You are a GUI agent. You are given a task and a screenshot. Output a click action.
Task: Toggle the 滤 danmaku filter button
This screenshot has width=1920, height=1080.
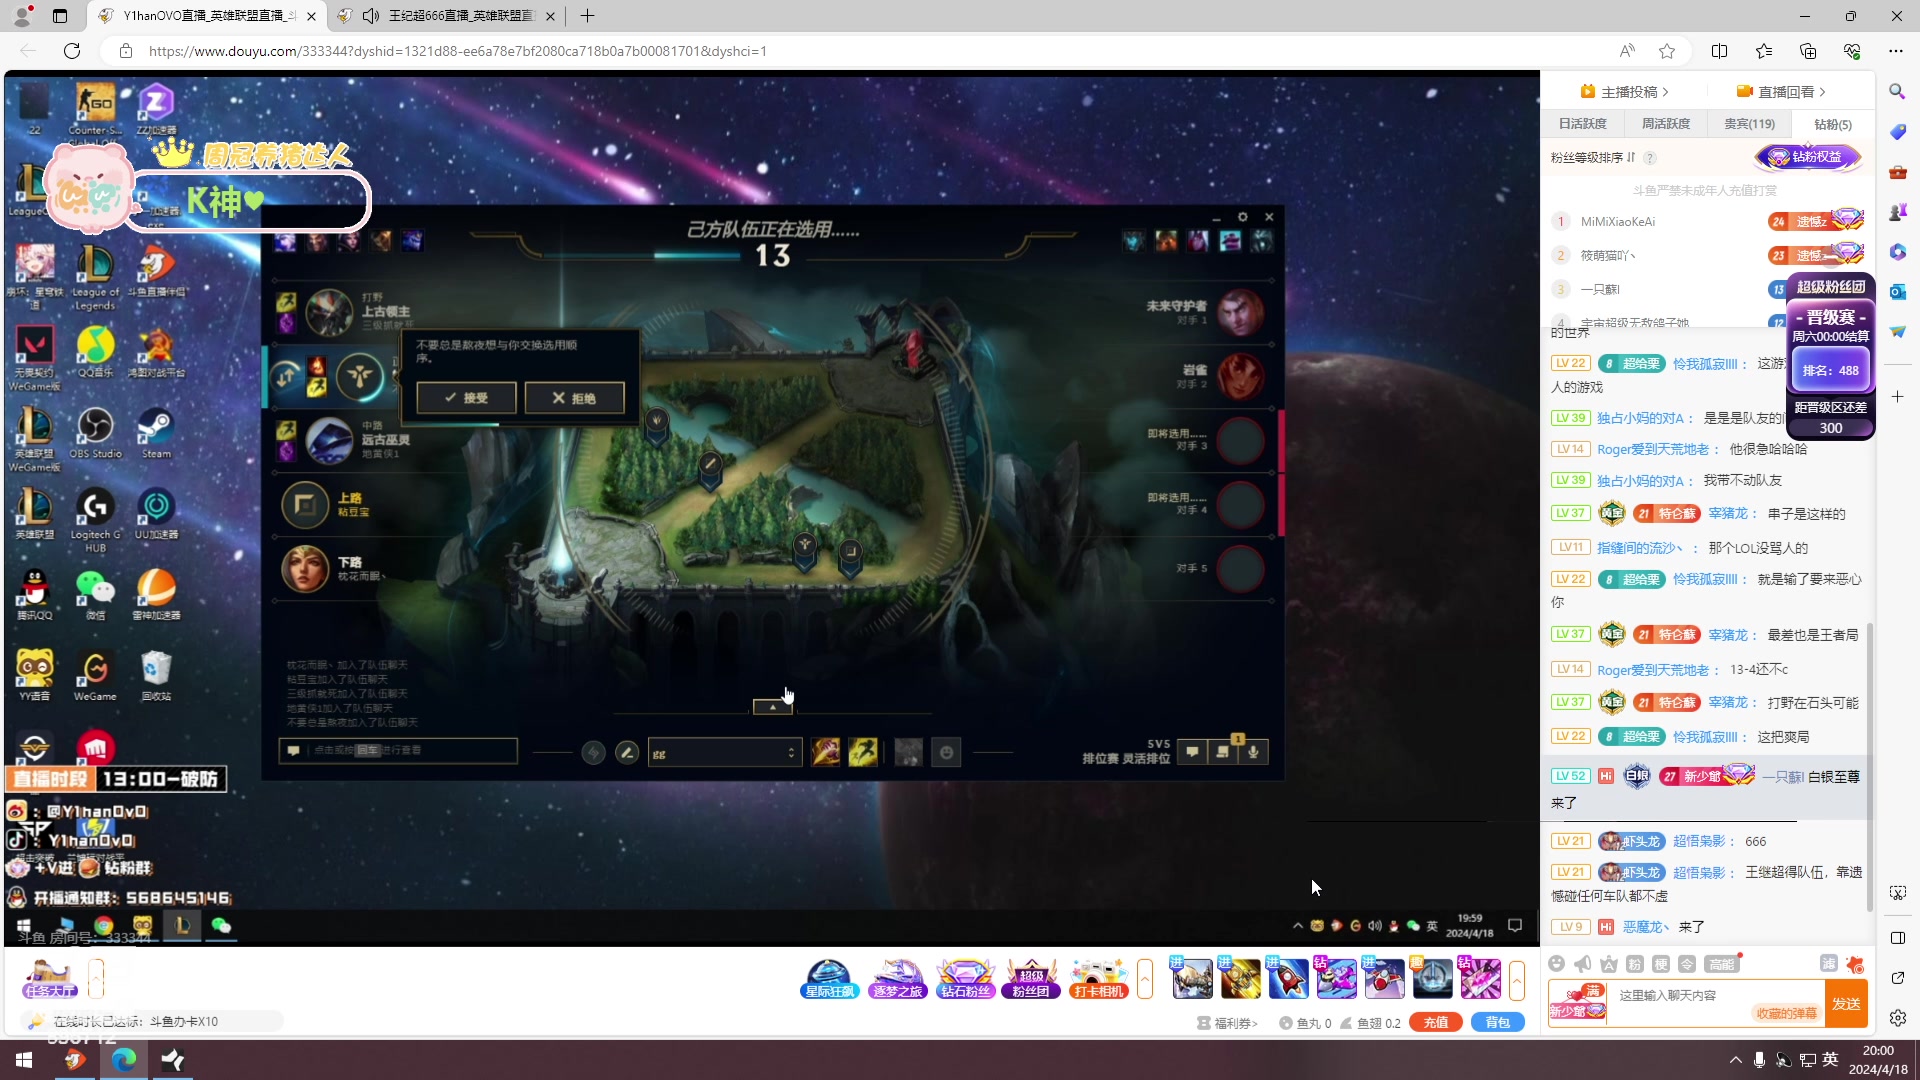[x=1828, y=963]
